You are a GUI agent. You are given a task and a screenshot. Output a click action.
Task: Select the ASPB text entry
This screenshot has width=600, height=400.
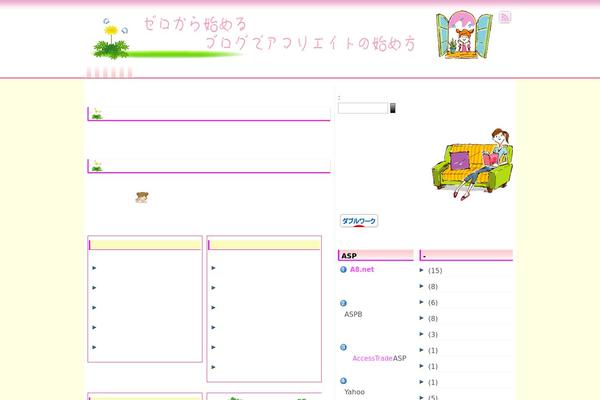353,314
